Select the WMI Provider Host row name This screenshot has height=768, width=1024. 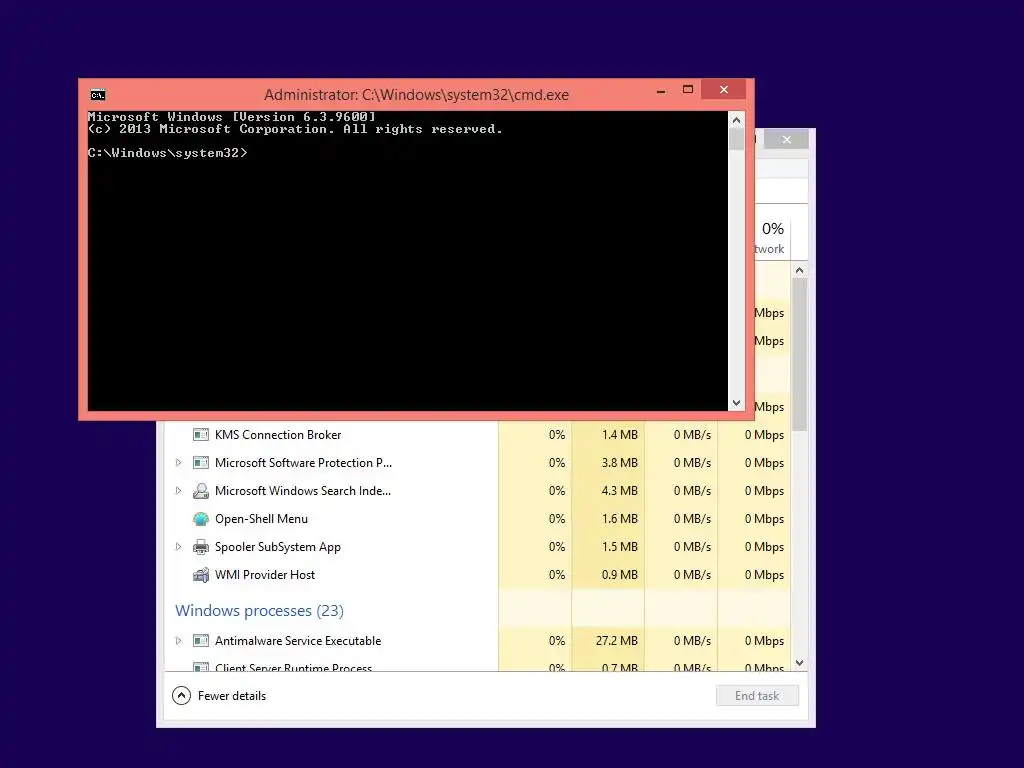tap(265, 575)
